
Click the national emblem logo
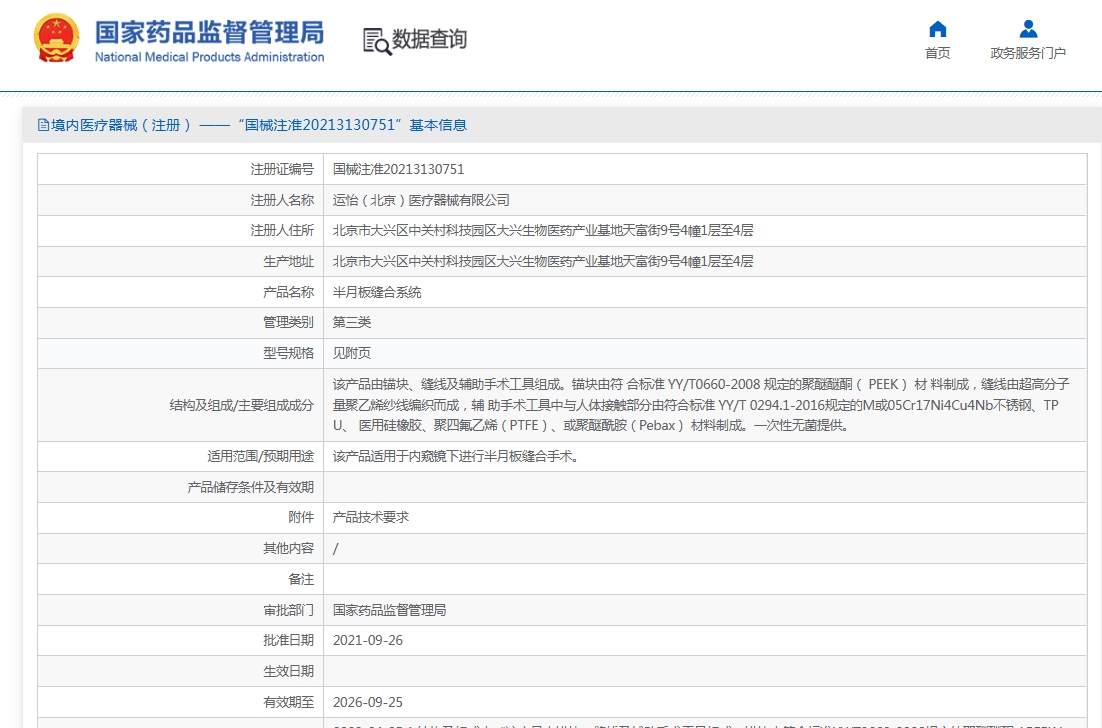point(56,38)
